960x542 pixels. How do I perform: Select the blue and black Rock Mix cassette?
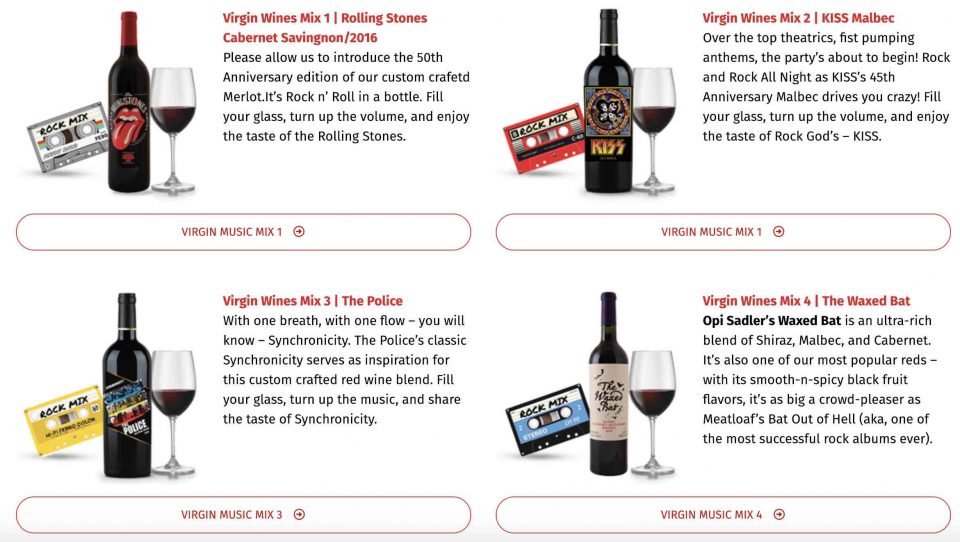[547, 420]
